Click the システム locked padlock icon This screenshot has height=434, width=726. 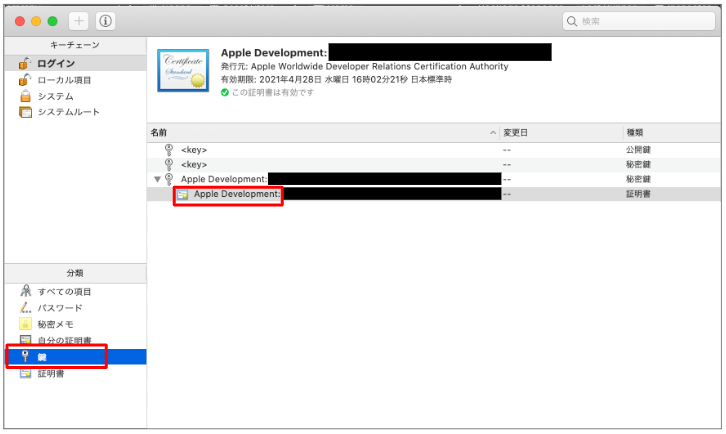click(25, 96)
